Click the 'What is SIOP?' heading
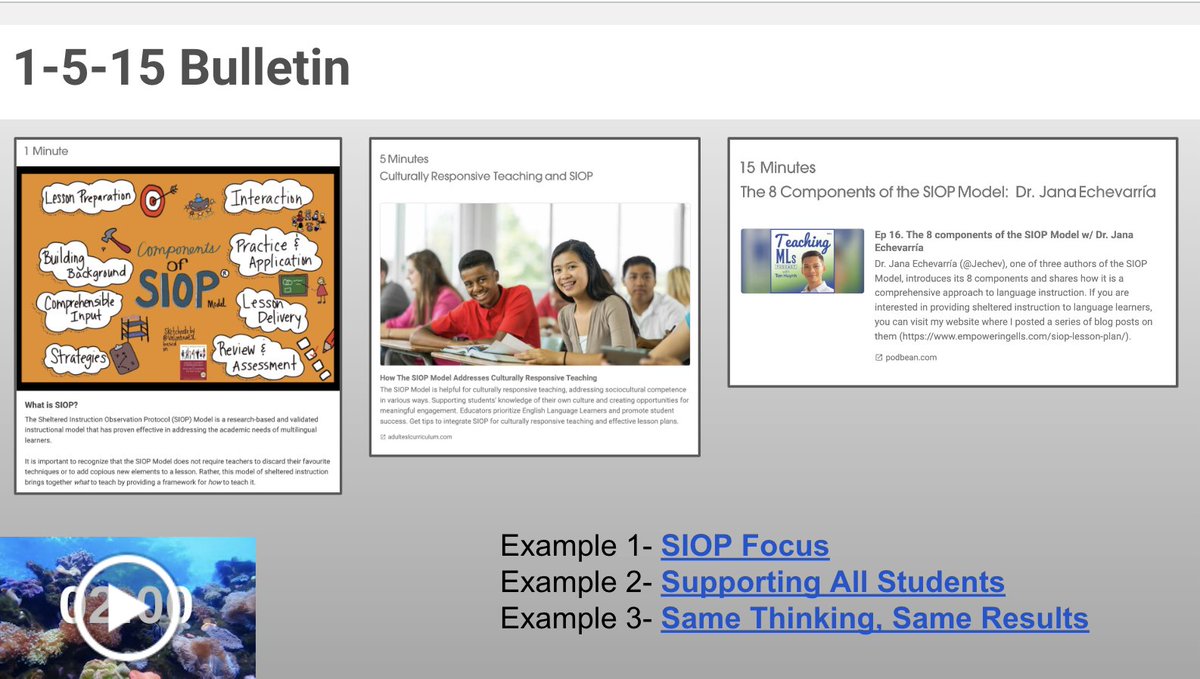The image size is (1200, 679). click(53, 406)
